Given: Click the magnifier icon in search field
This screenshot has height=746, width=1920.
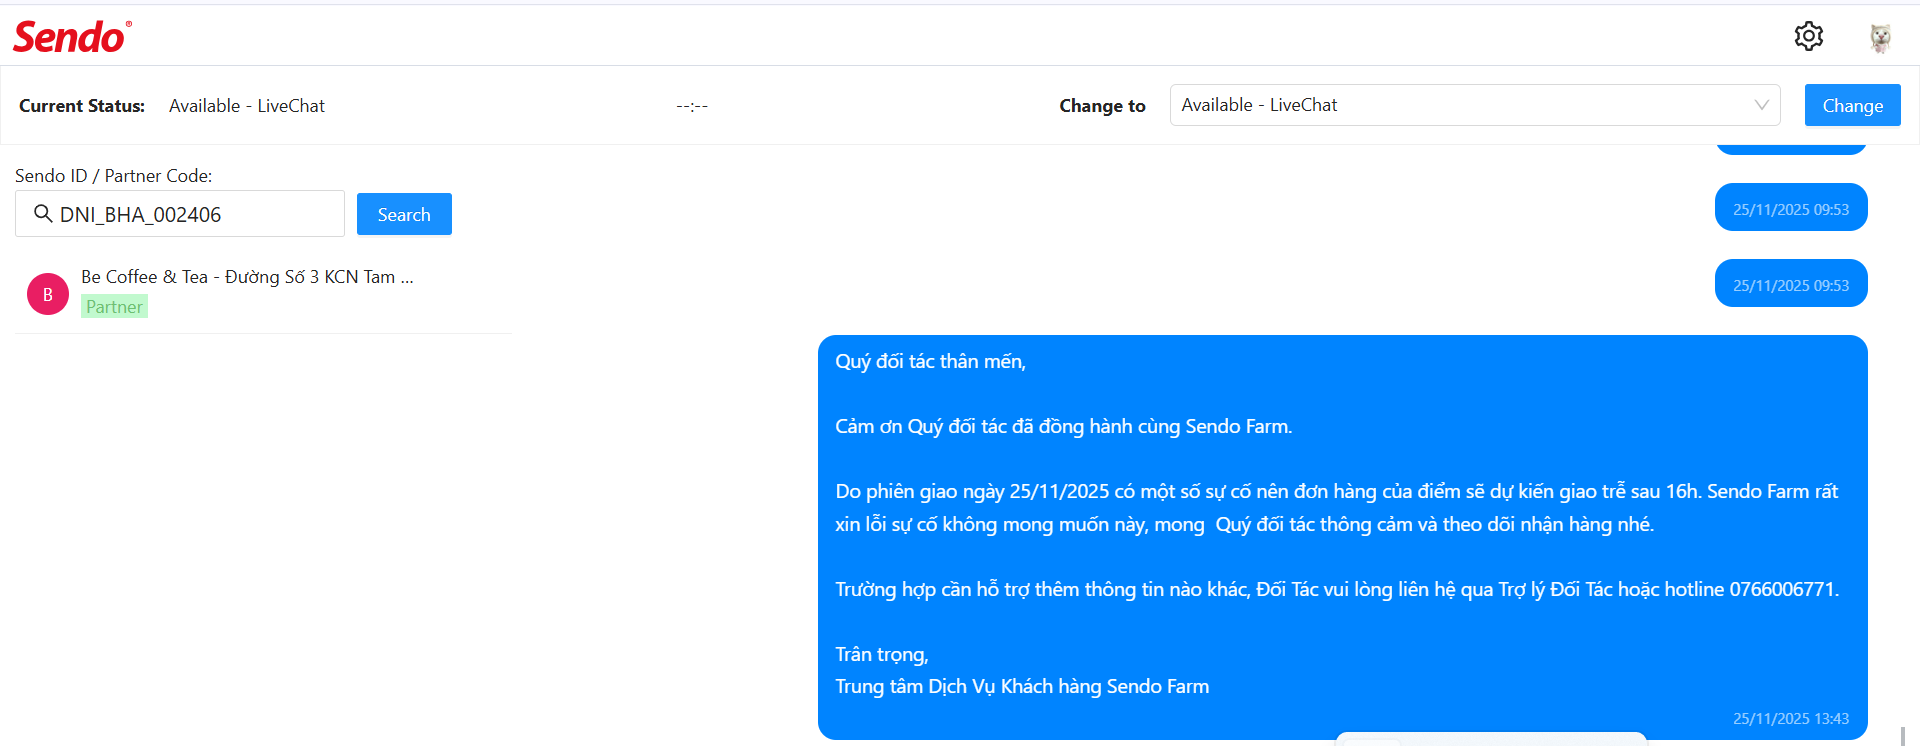Looking at the screenshot, I should coord(43,214).
